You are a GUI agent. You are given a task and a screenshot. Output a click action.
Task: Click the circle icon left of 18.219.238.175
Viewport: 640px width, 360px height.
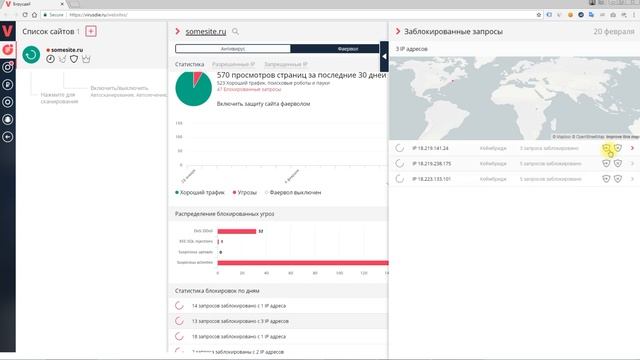pyautogui.click(x=400, y=164)
